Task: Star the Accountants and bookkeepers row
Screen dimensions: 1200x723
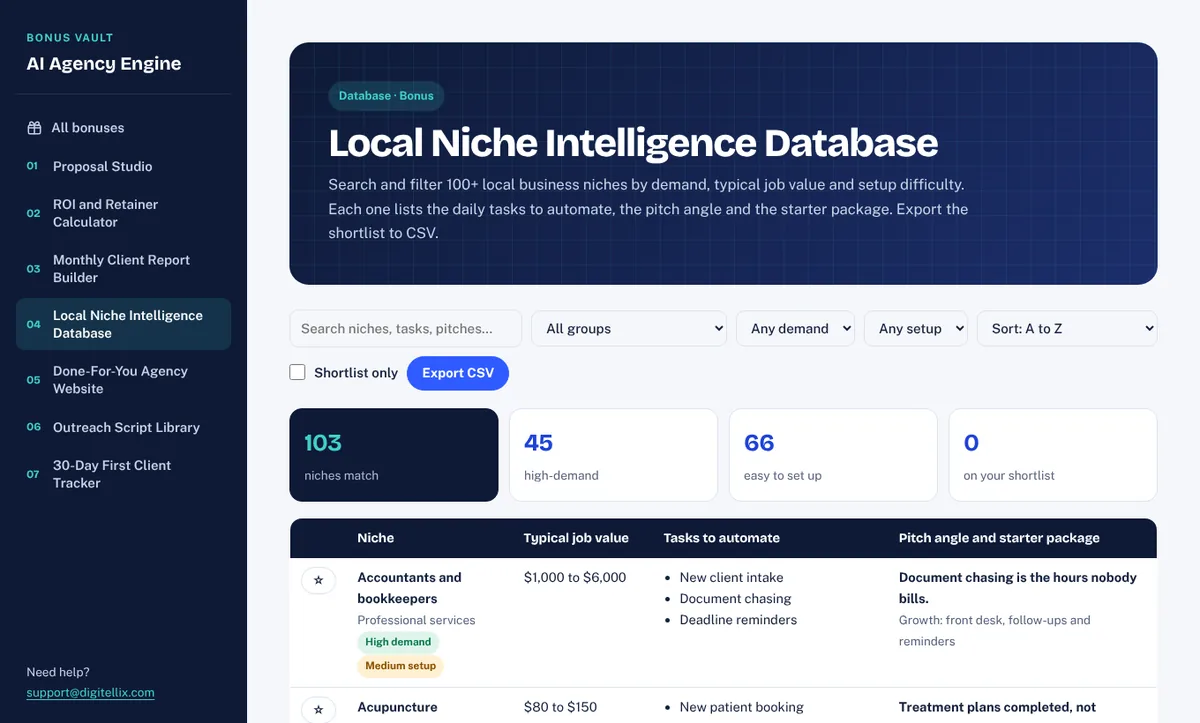Action: point(318,580)
